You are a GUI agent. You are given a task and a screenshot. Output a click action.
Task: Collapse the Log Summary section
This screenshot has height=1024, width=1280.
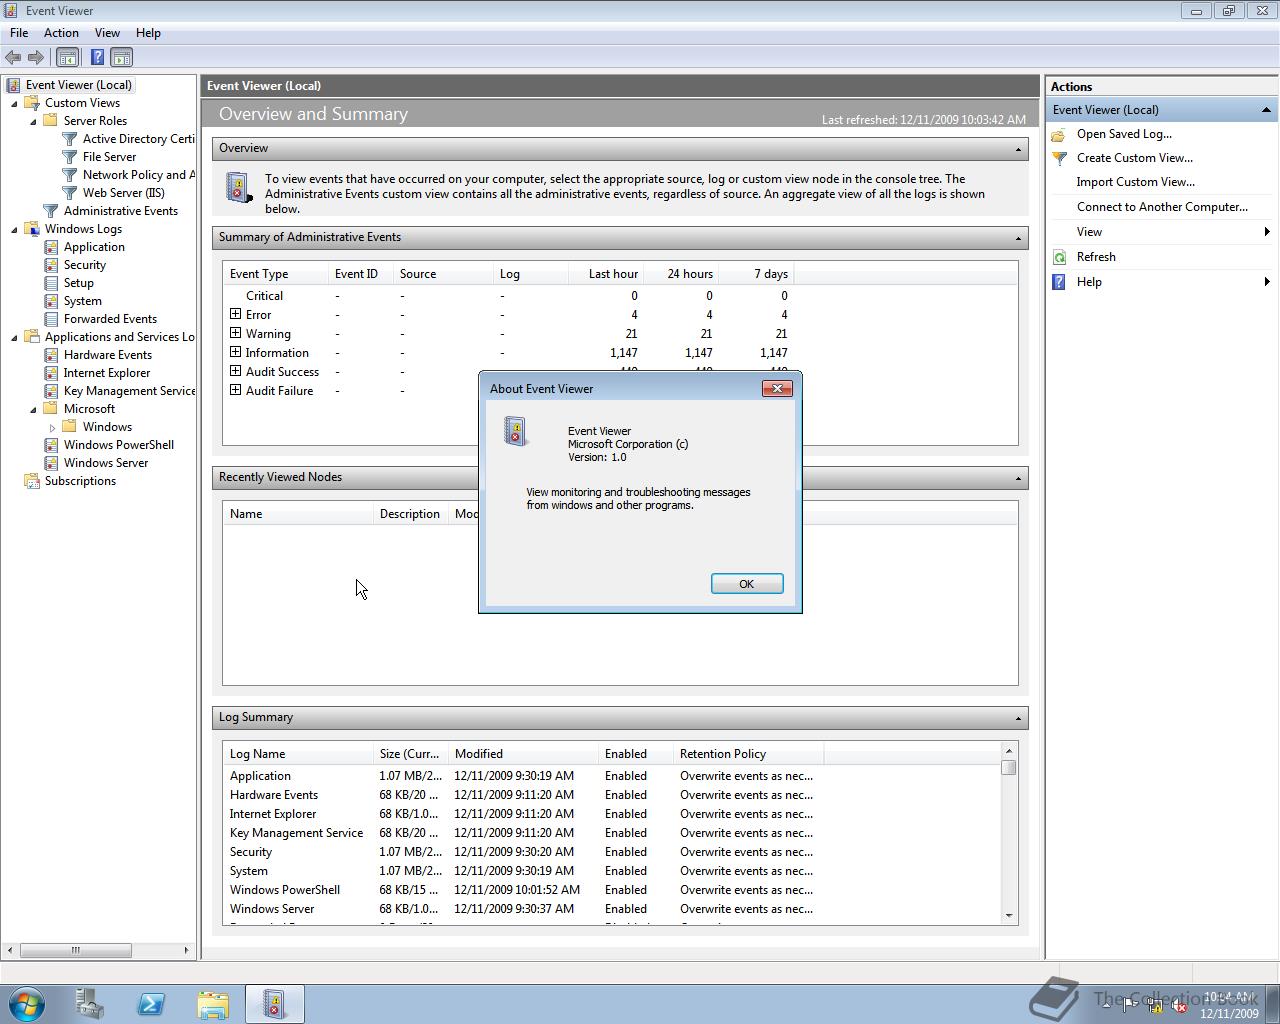click(x=1018, y=718)
